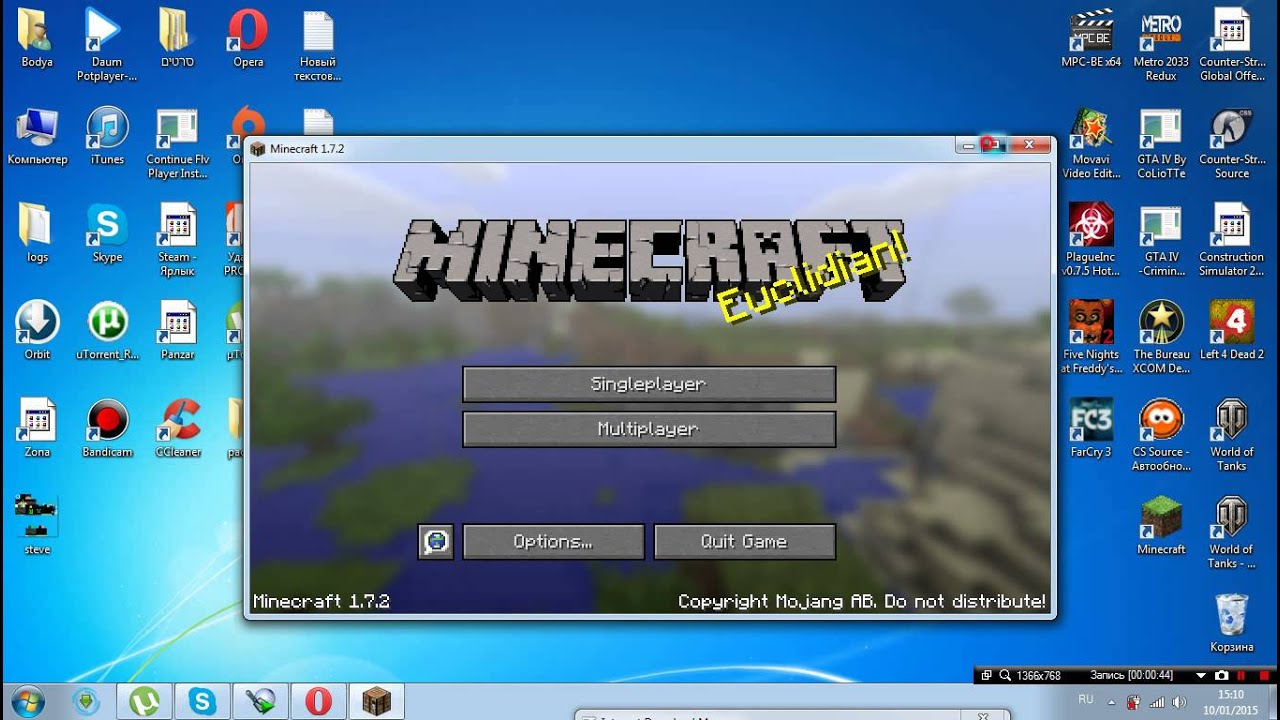Launch Skype from the desktop shortcut

pos(107,234)
